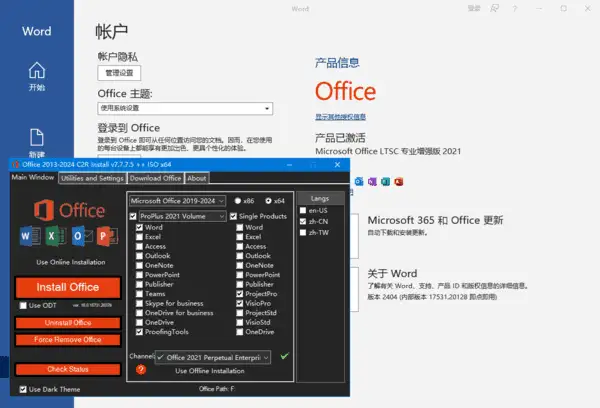600x408 pixels.
Task: Open the ProPlus 2021 Volume dropdown
Action: pos(183,216)
